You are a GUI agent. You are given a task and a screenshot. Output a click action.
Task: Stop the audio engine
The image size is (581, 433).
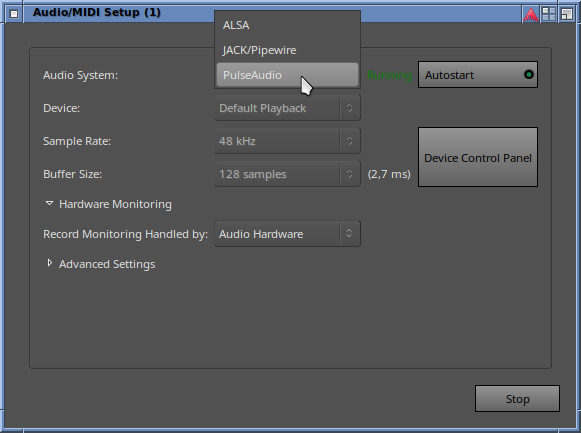point(517,399)
